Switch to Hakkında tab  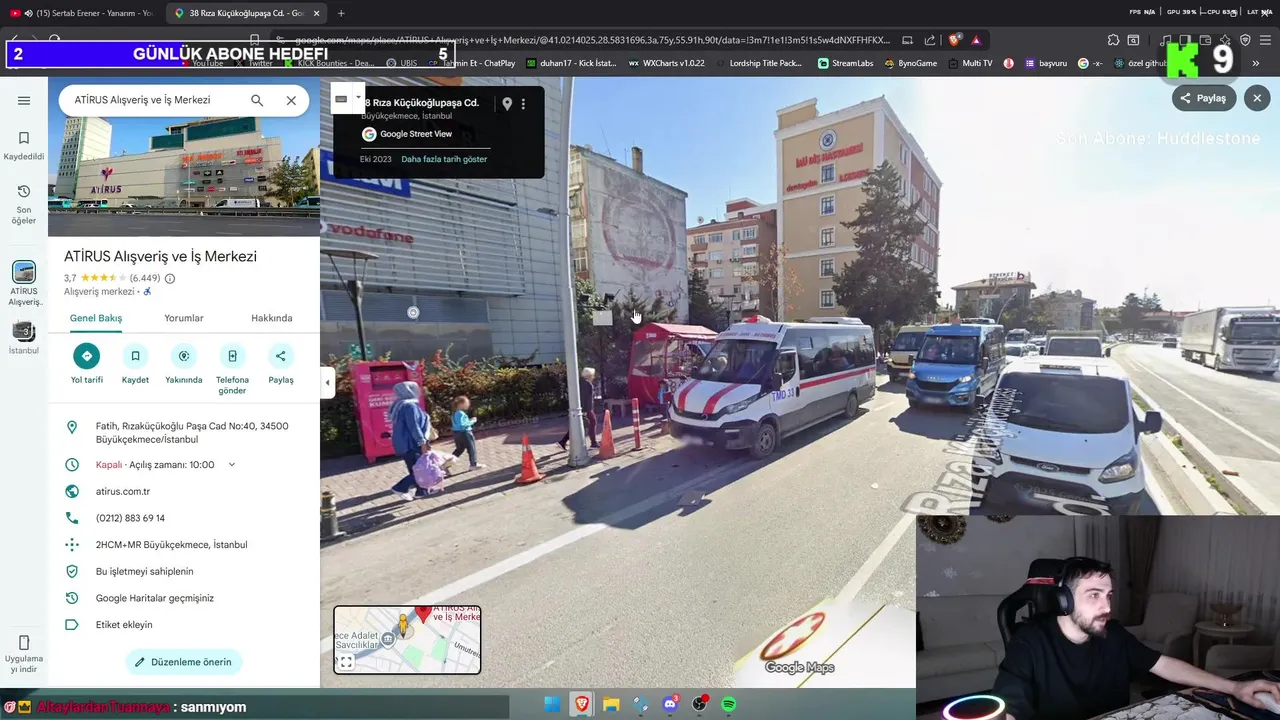pyautogui.click(x=272, y=318)
